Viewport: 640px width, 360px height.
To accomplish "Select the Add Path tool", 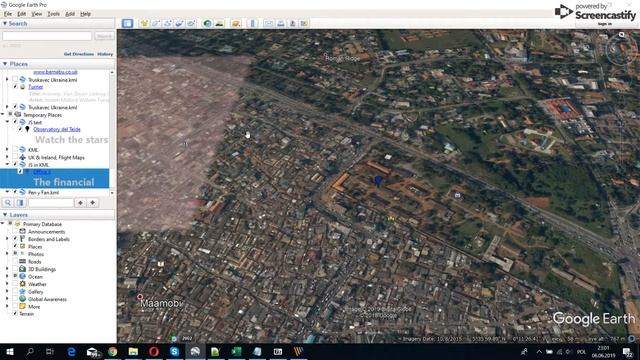I will (x=167, y=23).
